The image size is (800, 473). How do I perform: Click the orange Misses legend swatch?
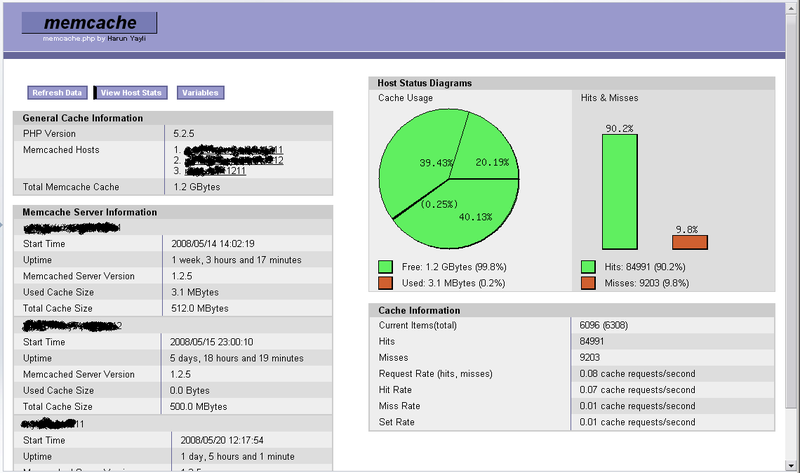pos(588,283)
